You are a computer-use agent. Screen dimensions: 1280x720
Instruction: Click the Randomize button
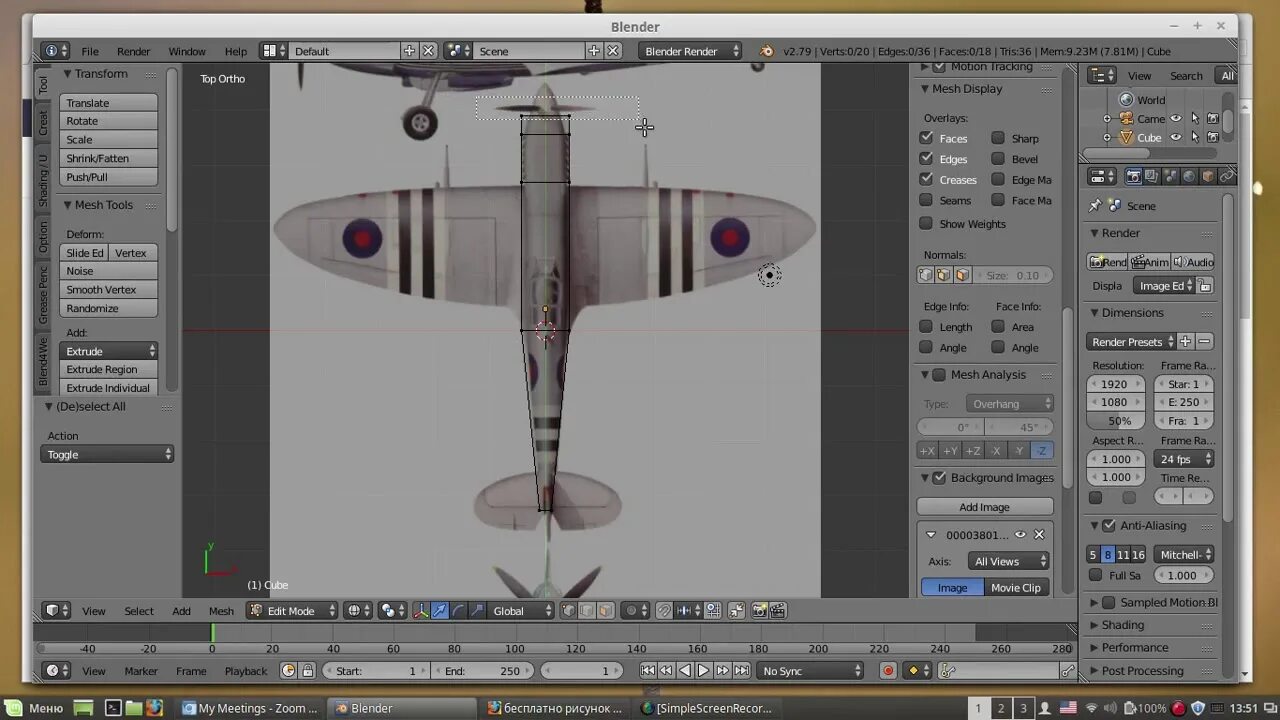[x=109, y=308]
